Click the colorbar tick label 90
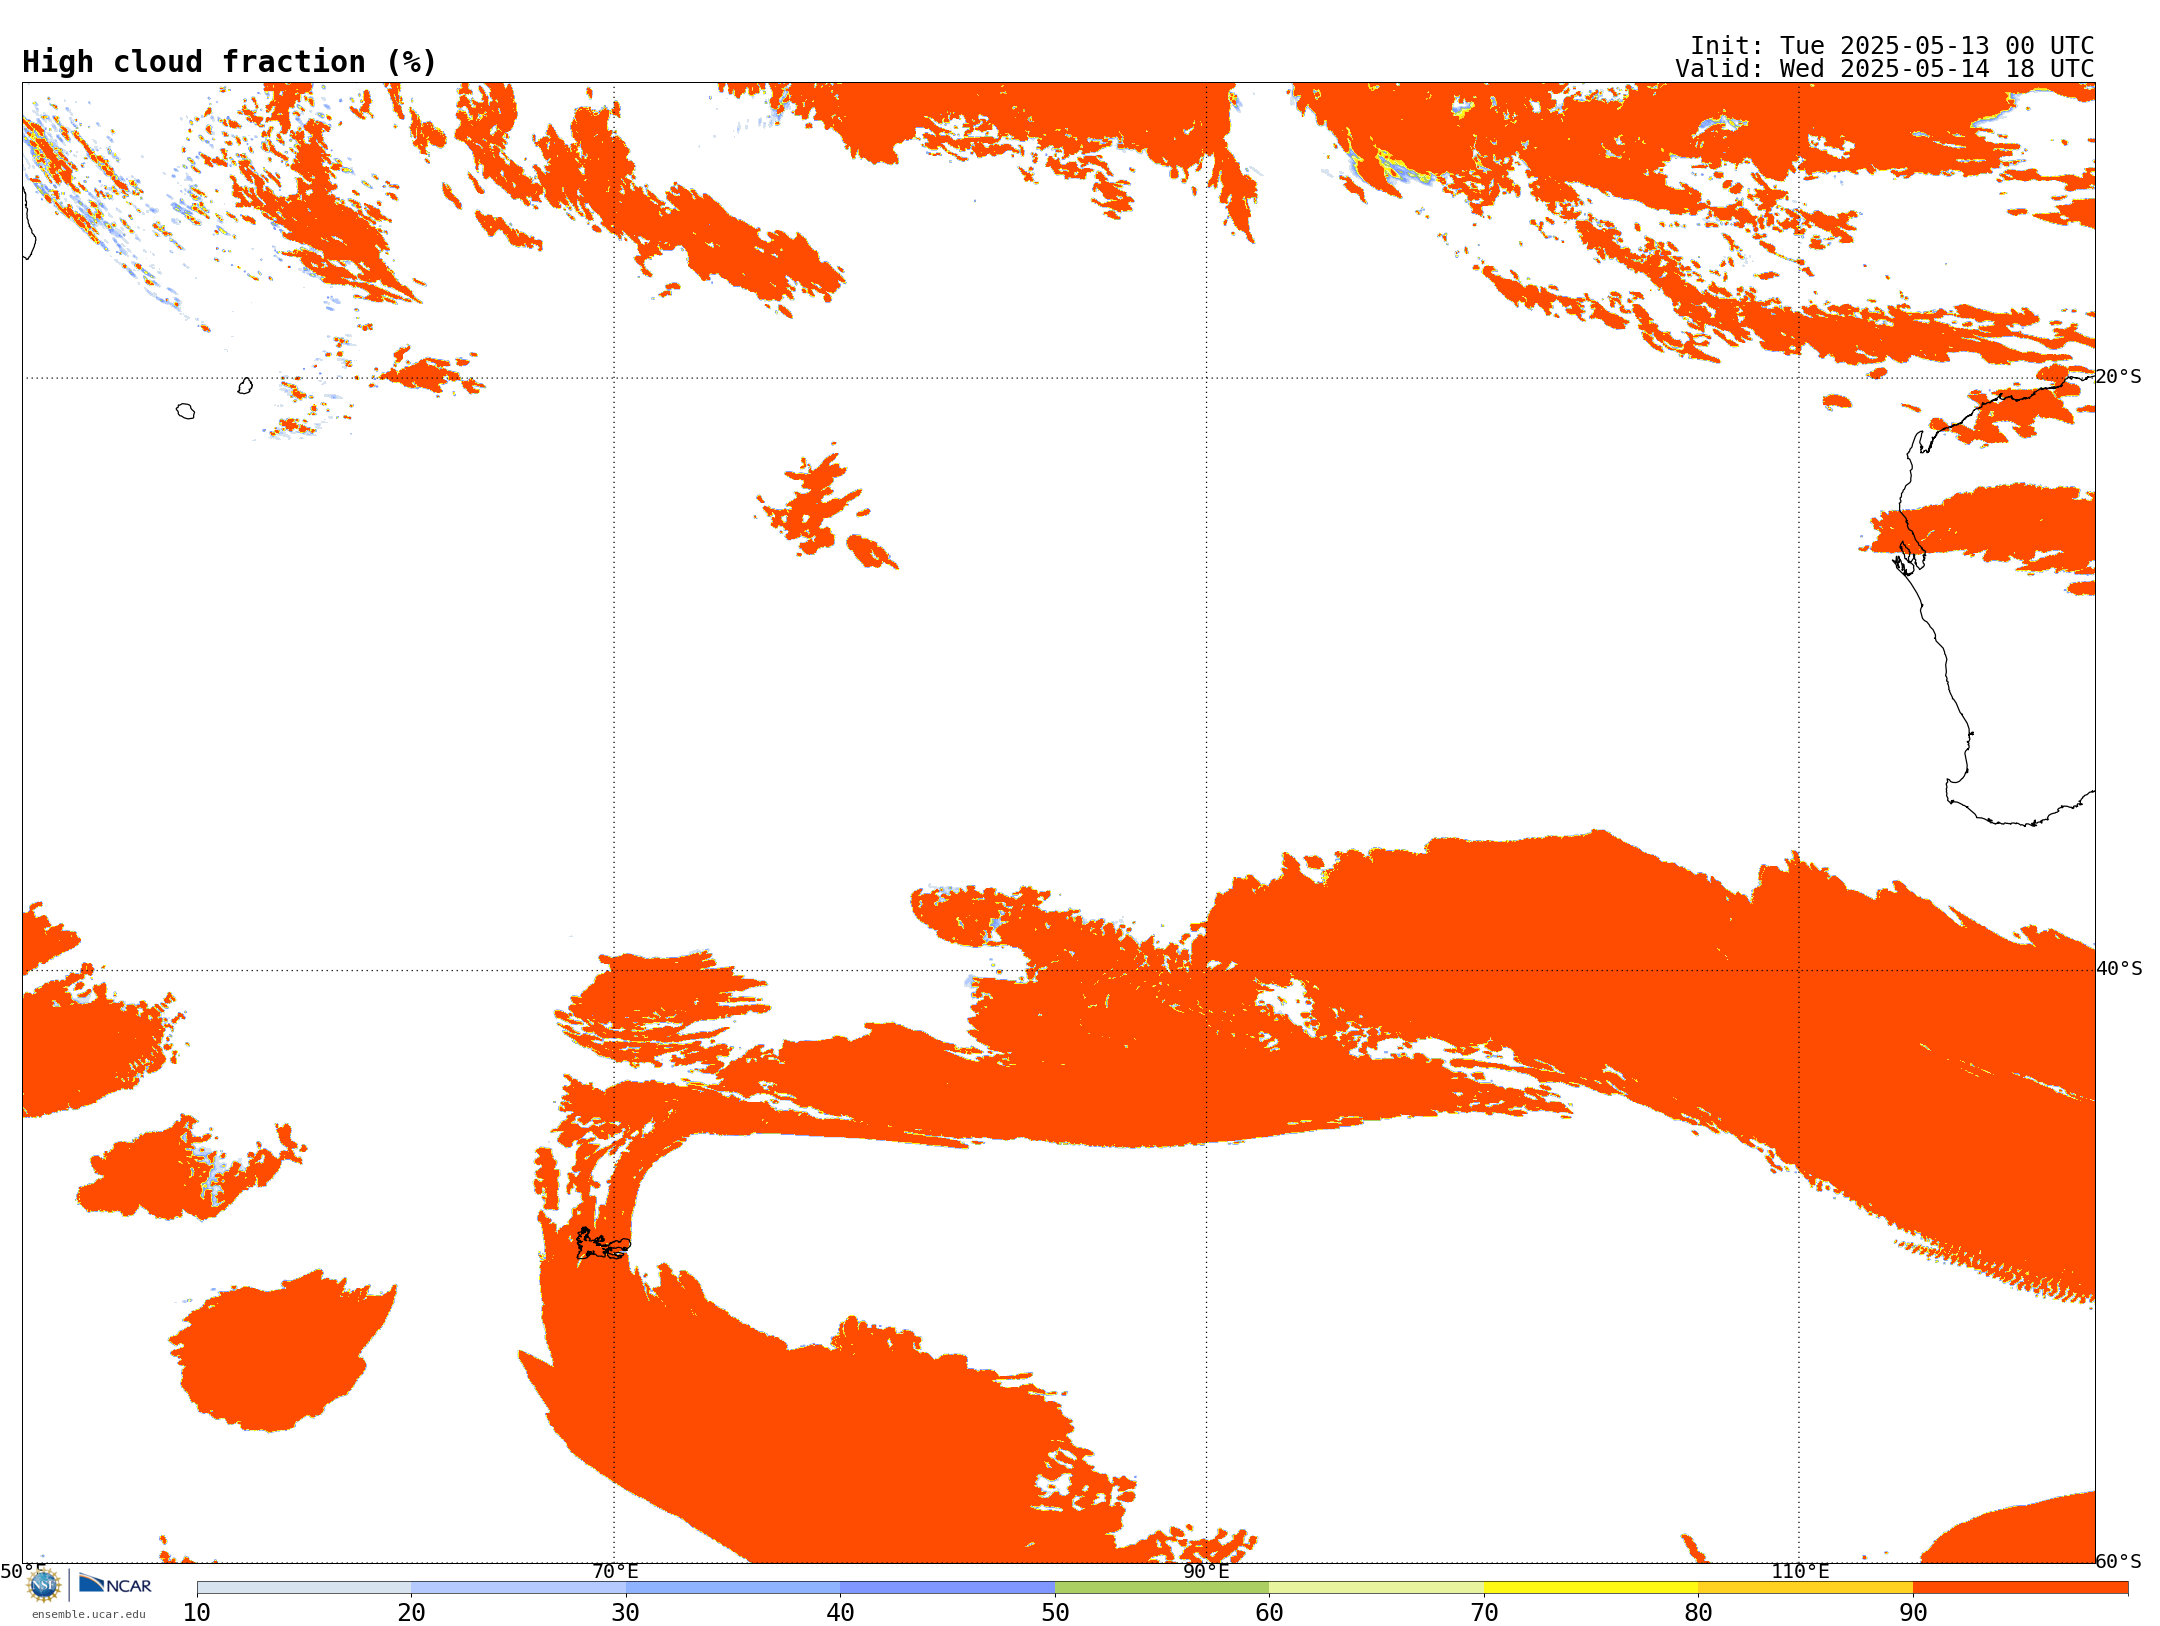2160x1626 pixels. (1913, 1613)
